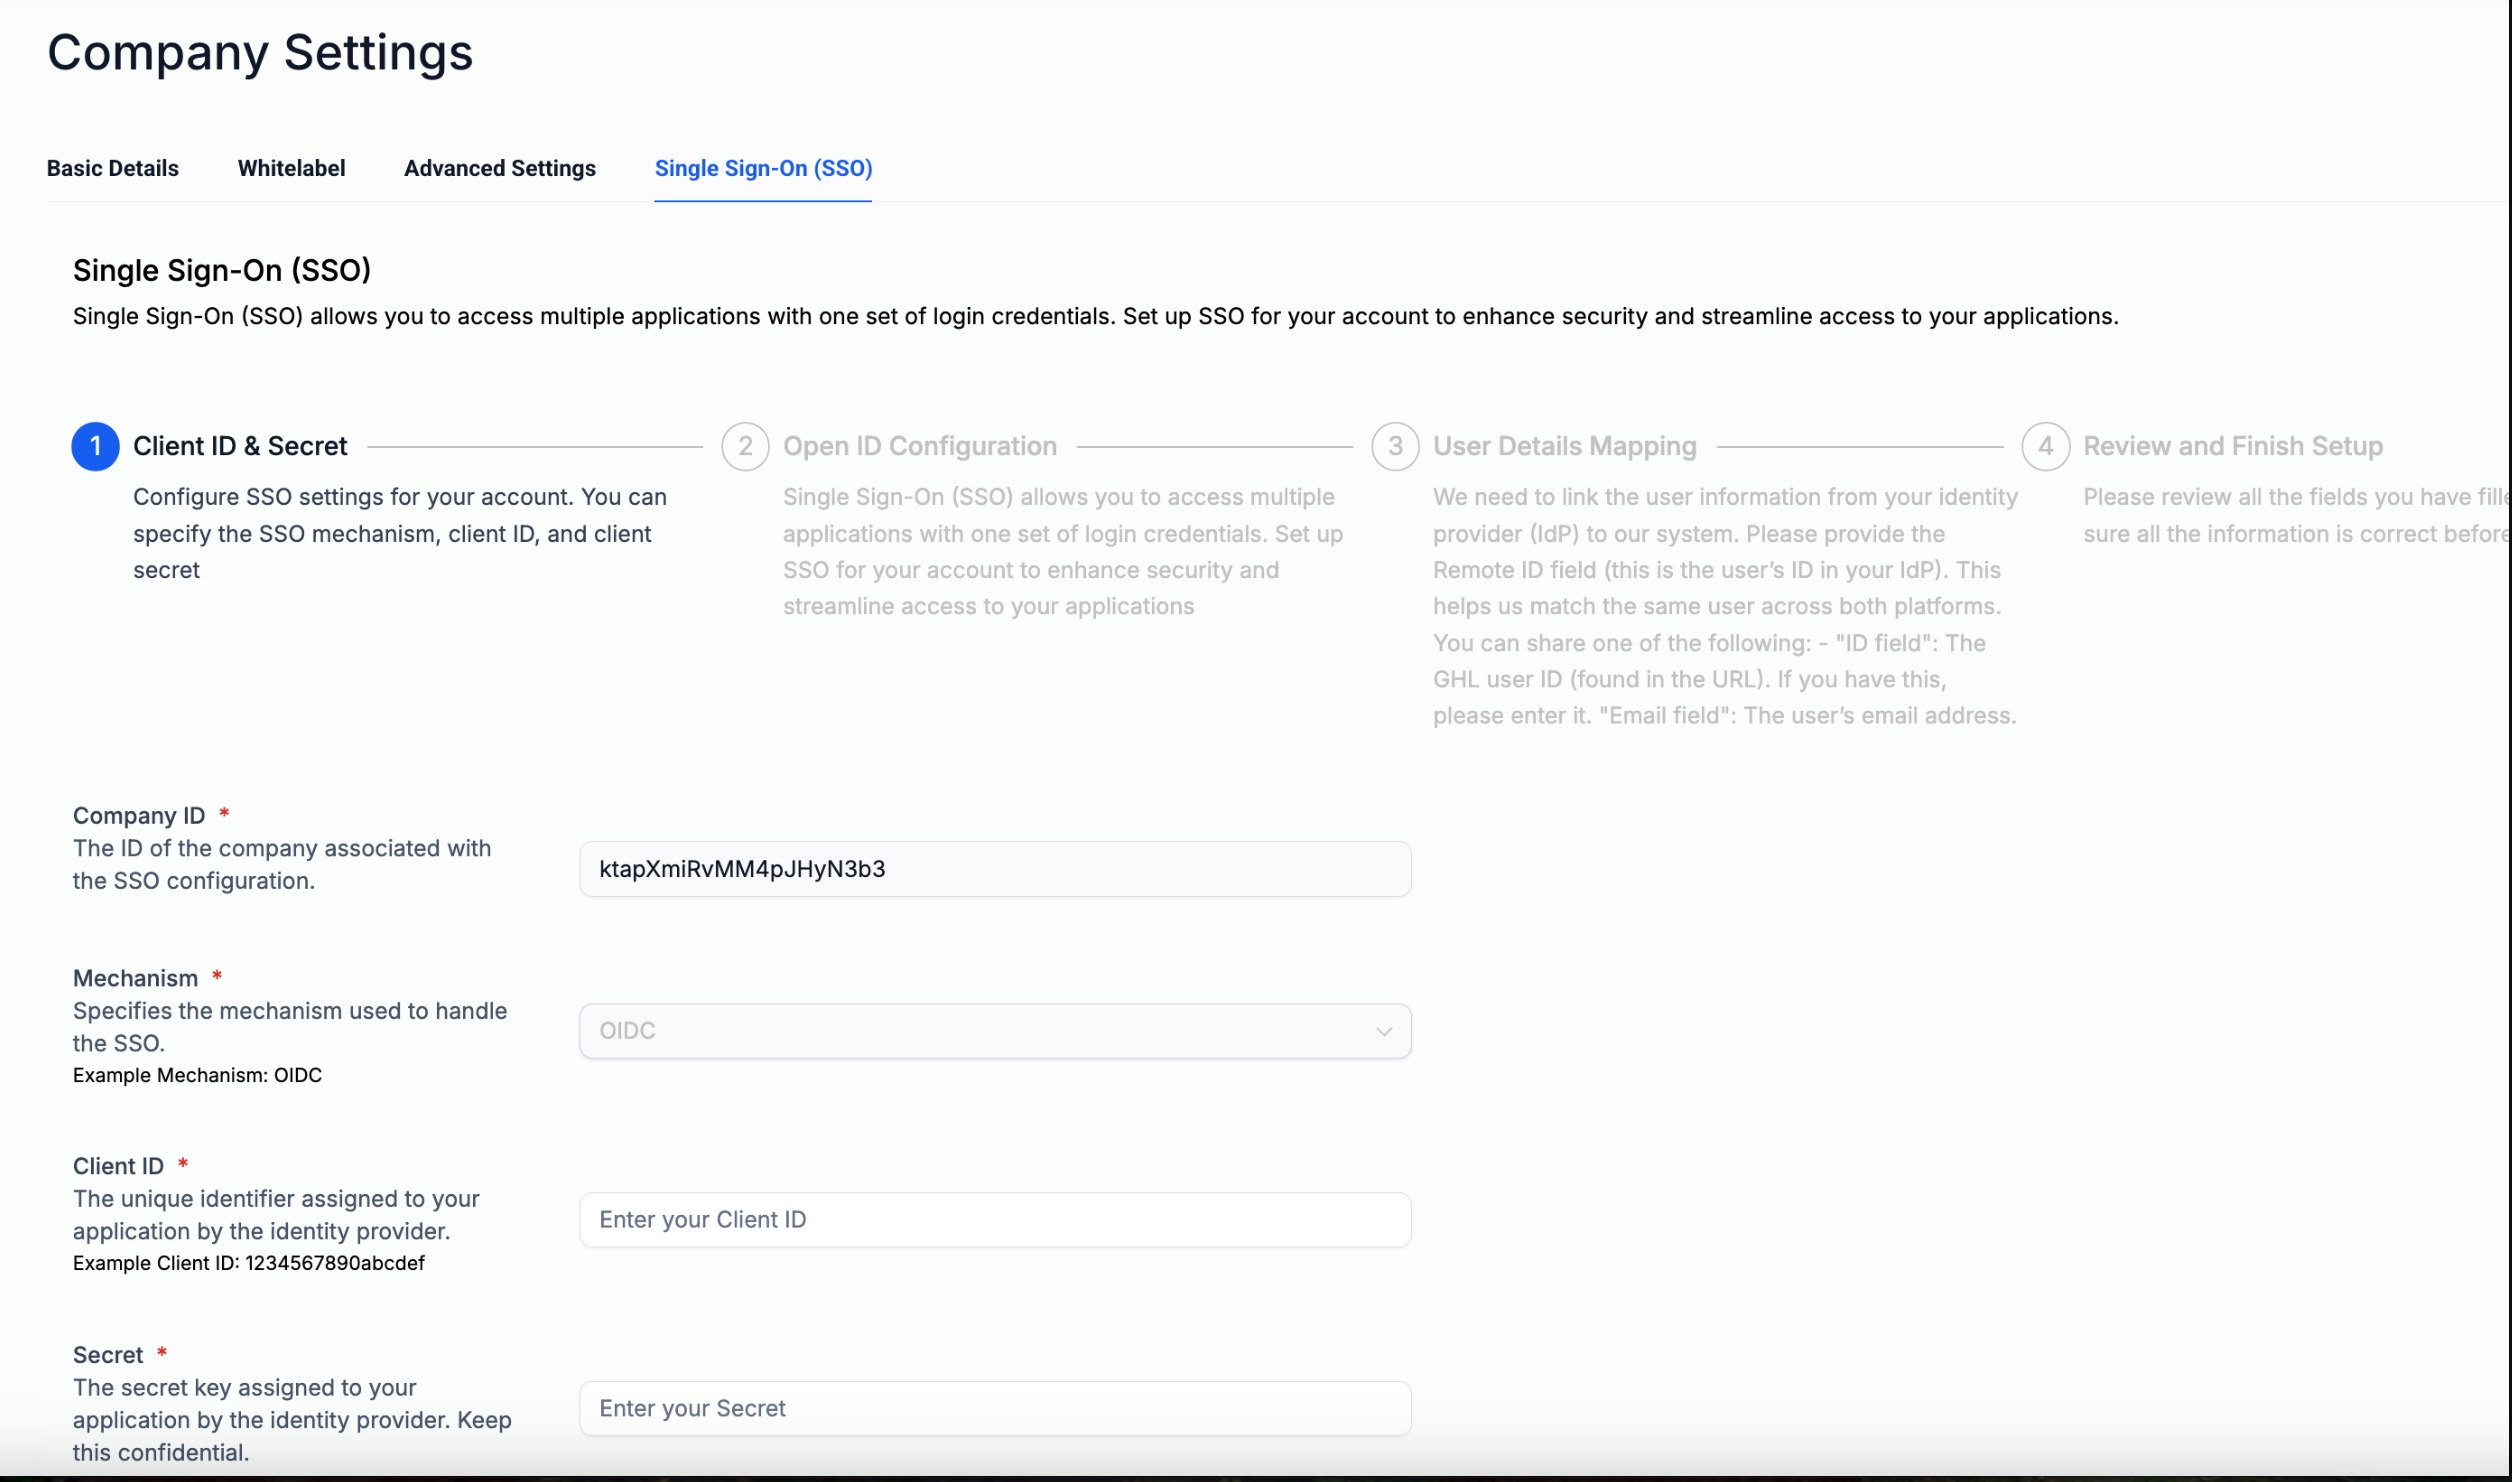Focus the Company ID input field
Screen dimensions: 2512x1482
coord(994,869)
